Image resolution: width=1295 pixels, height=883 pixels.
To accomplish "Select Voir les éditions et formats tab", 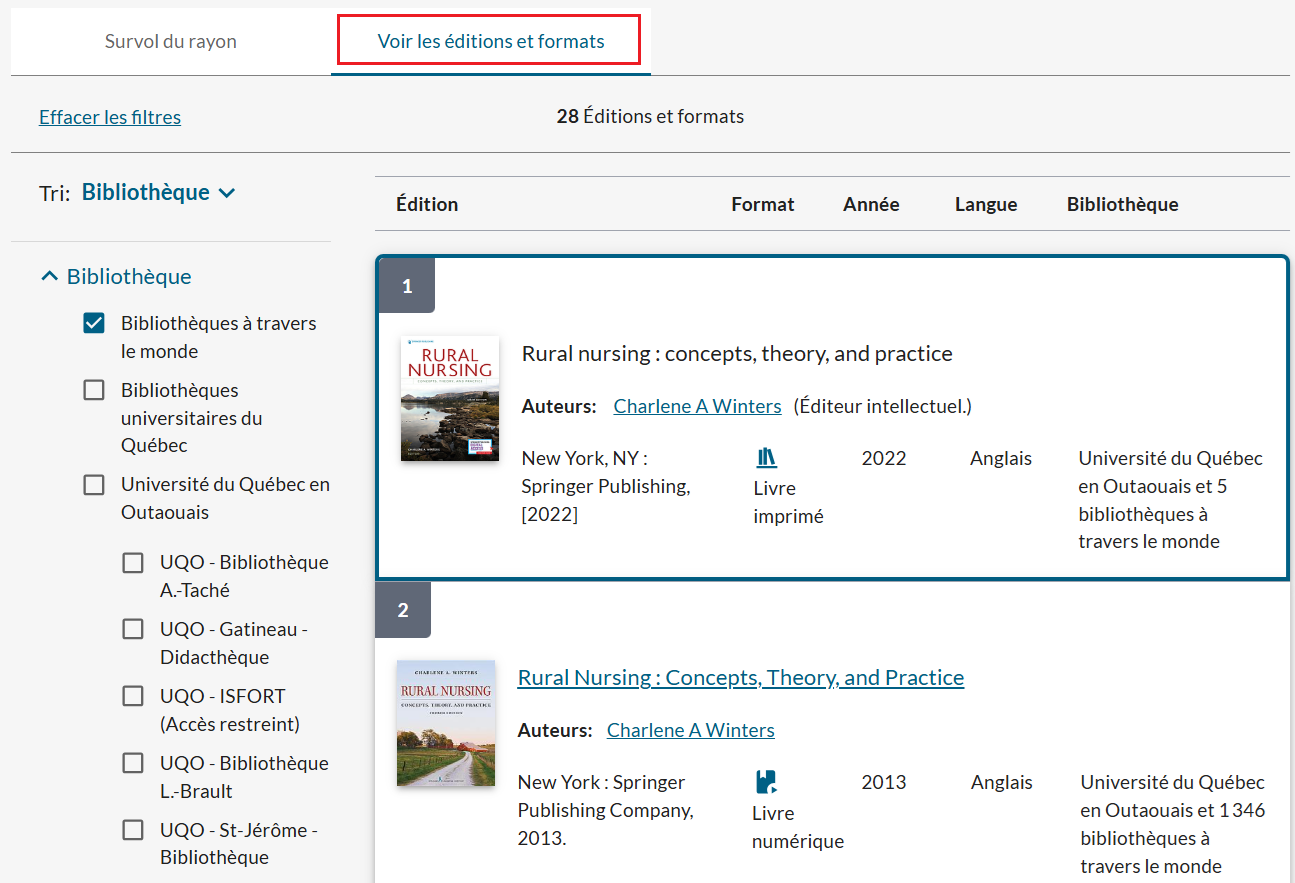I will (x=490, y=42).
